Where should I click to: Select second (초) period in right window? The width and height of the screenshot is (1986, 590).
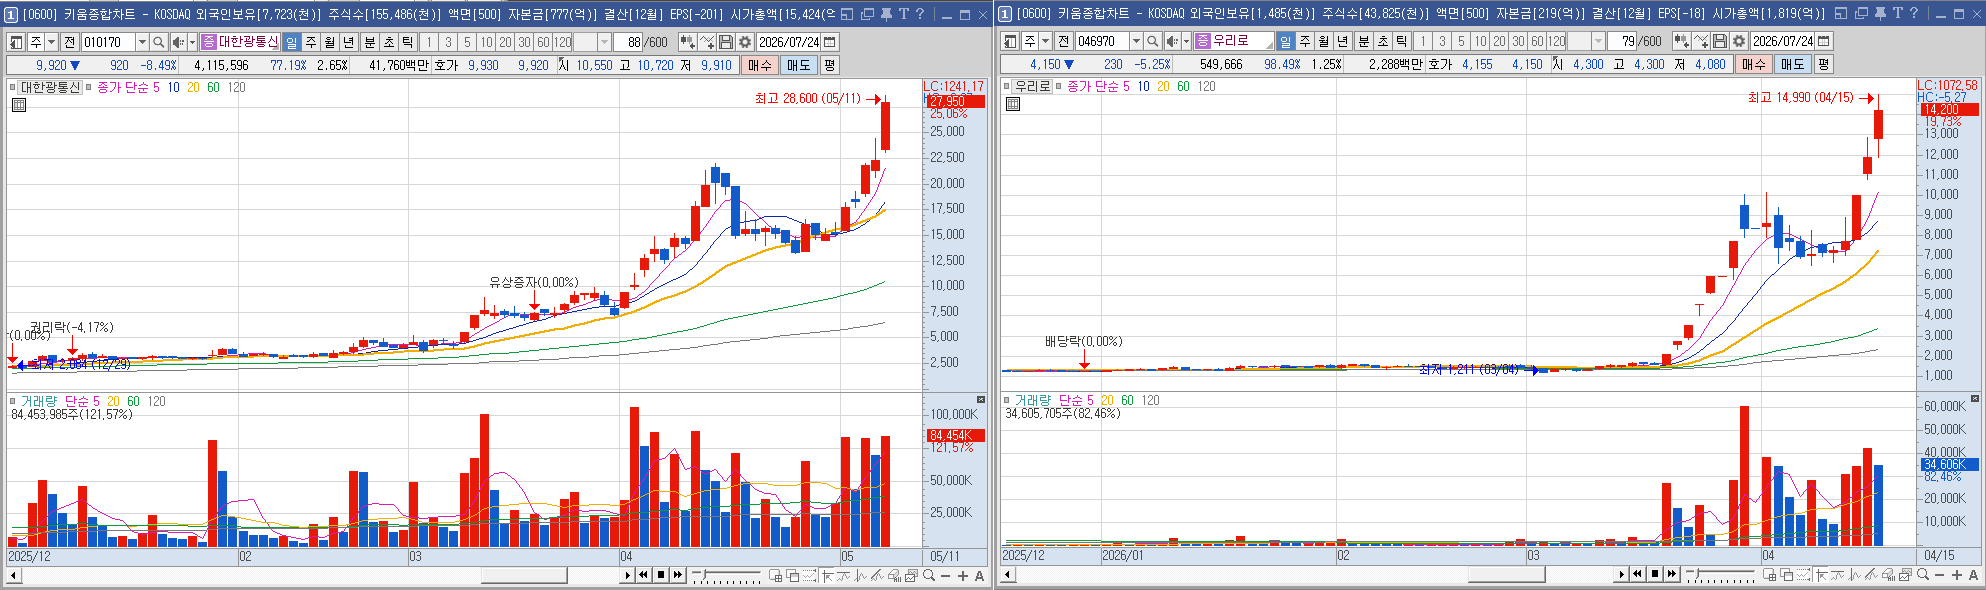click(1383, 41)
